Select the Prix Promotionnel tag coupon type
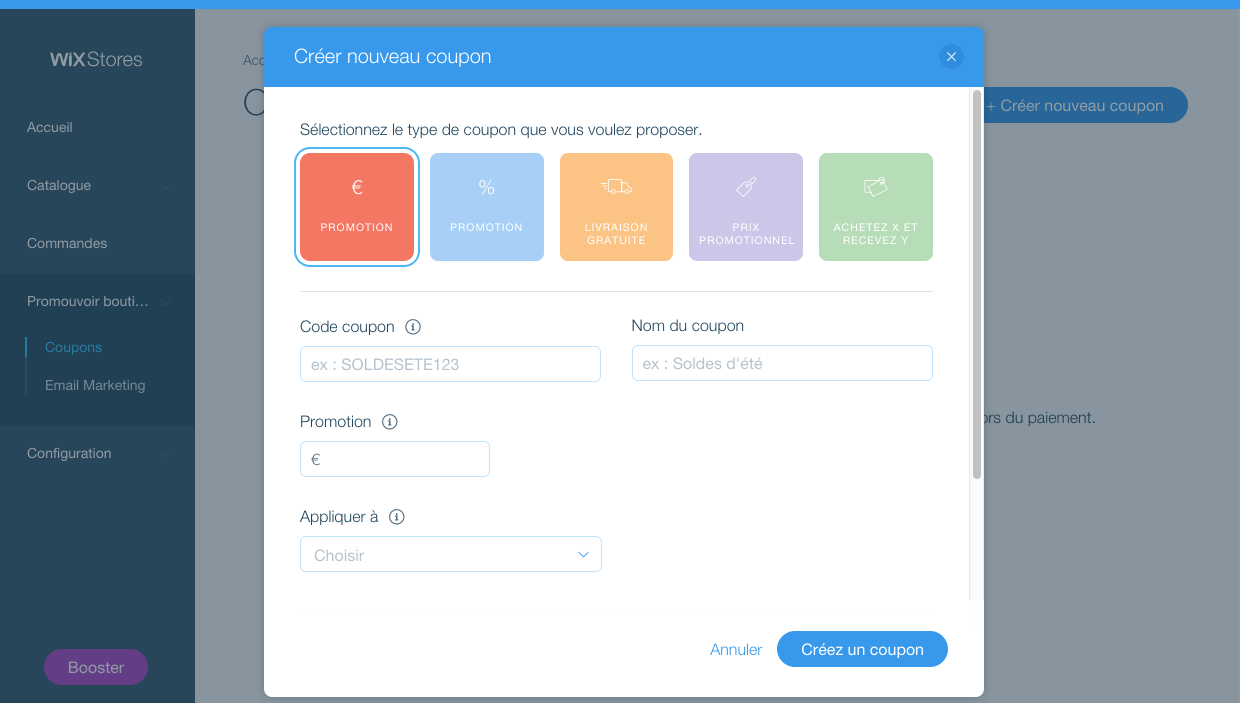This screenshot has height=703, width=1240. 746,207
